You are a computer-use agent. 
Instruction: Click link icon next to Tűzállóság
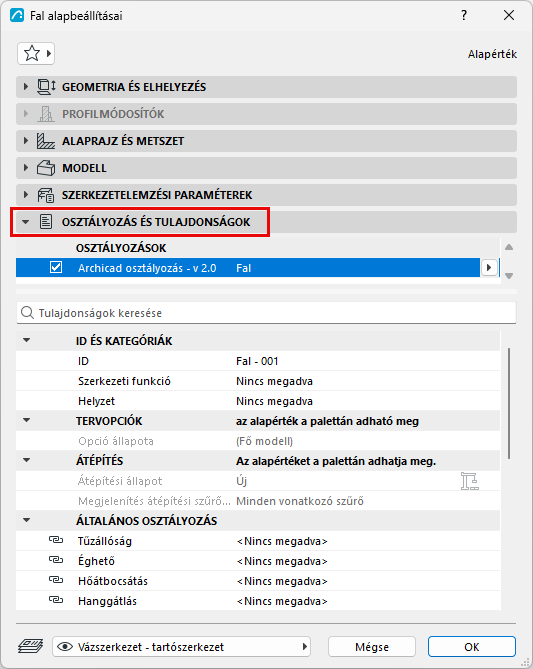click(56, 541)
